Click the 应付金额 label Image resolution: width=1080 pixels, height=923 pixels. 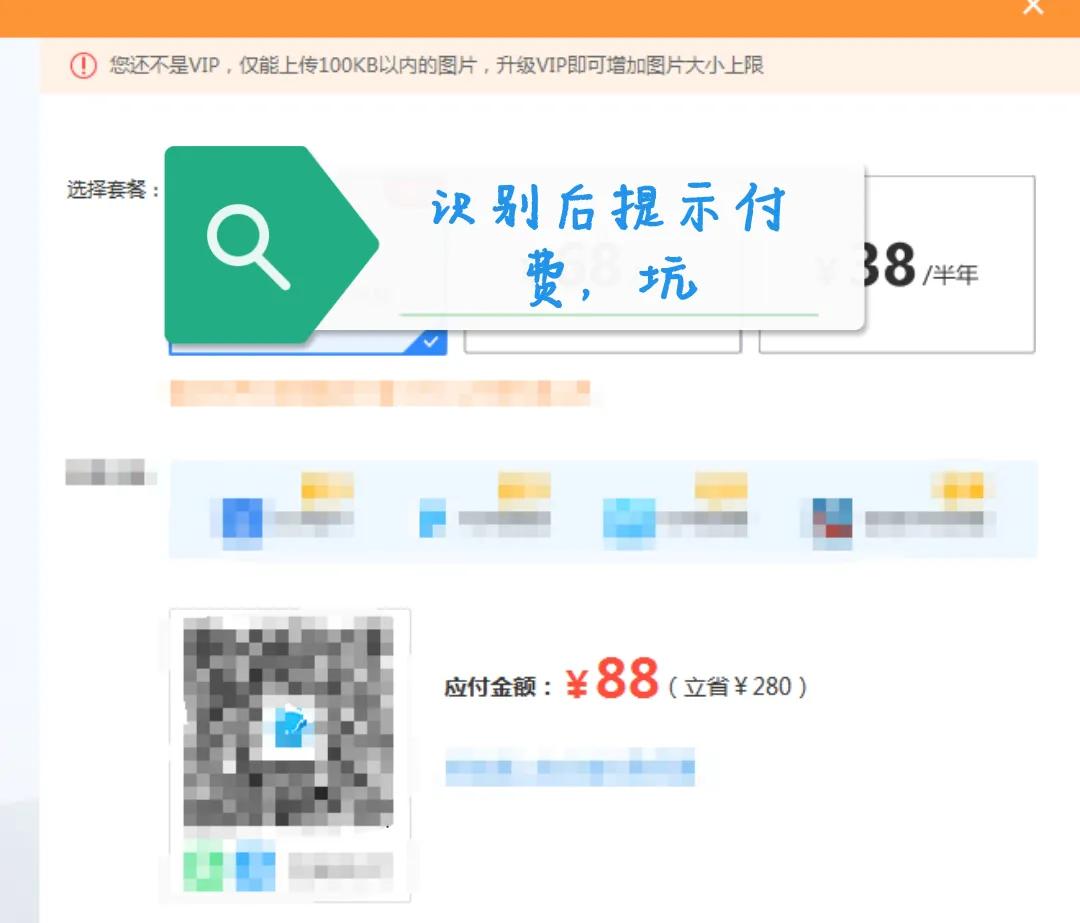(x=497, y=687)
